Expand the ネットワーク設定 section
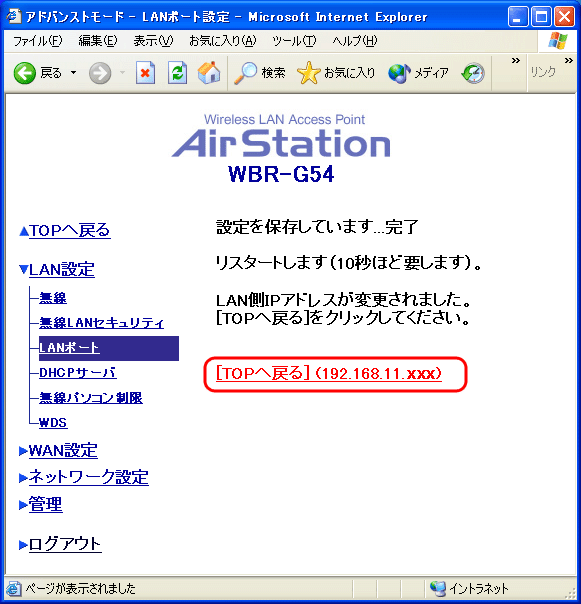 (x=84, y=477)
